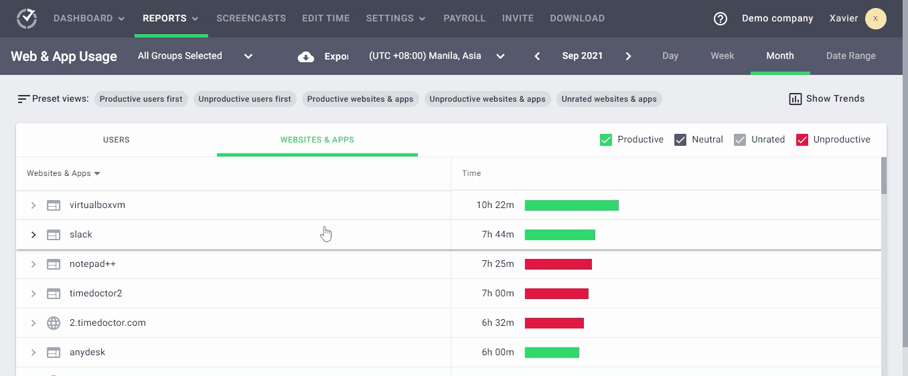The height and width of the screenshot is (376, 908).
Task: Go to previous month arrow
Action: point(537,56)
